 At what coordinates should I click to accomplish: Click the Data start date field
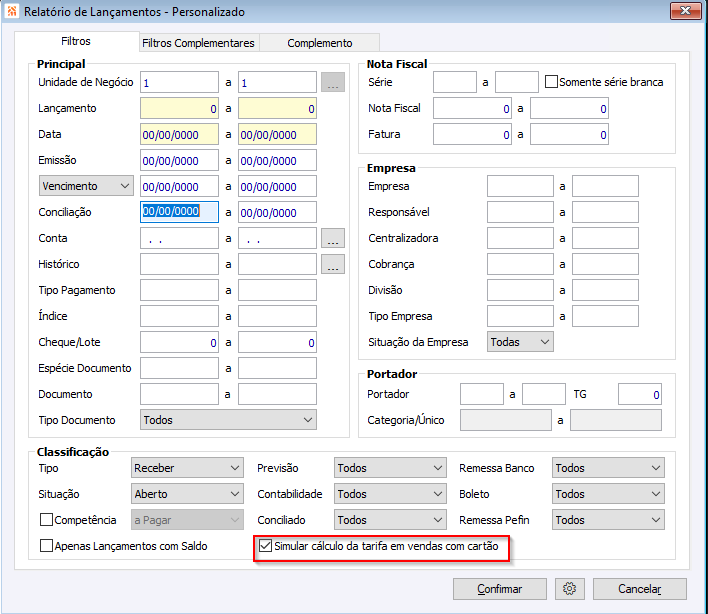tap(179, 134)
